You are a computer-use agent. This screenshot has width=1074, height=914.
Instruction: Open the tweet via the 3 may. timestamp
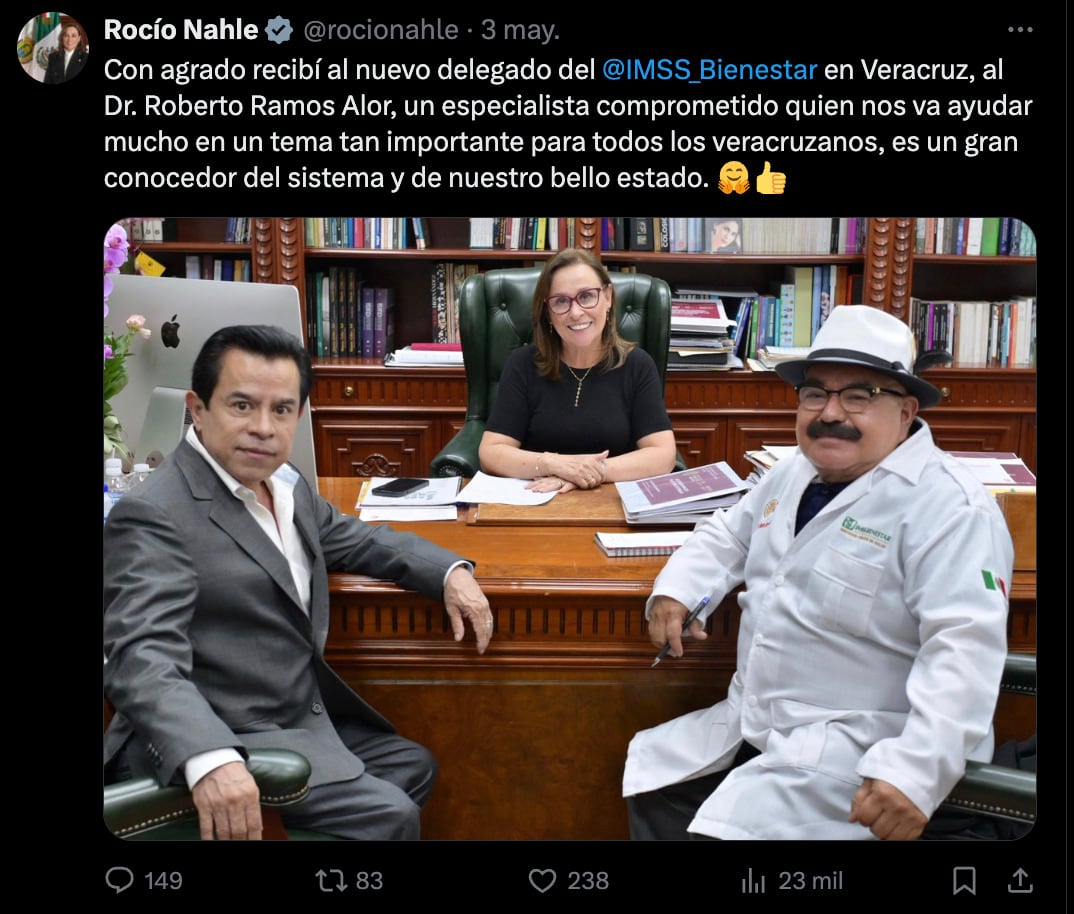tap(521, 30)
